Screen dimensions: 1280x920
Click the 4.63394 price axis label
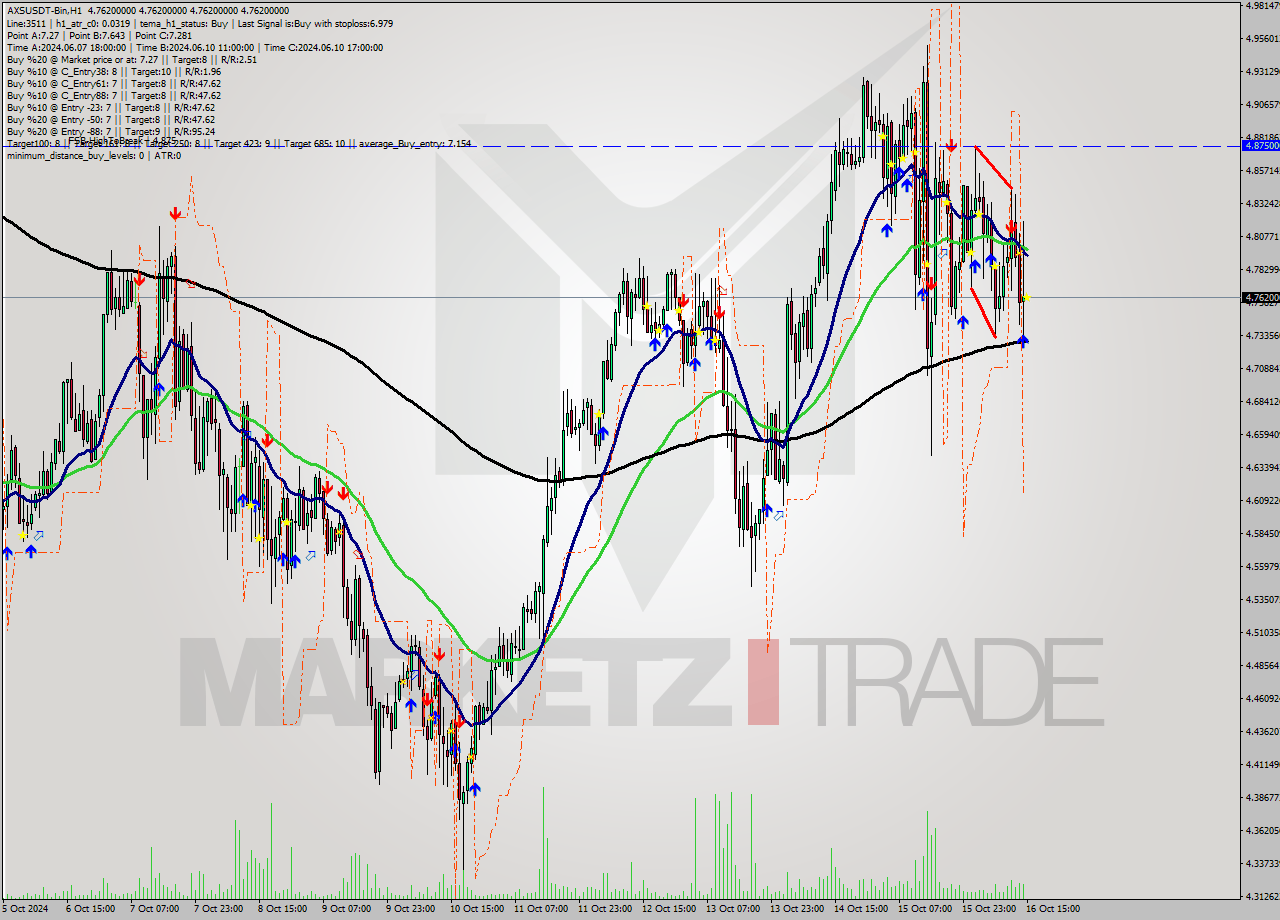(x=1261, y=467)
